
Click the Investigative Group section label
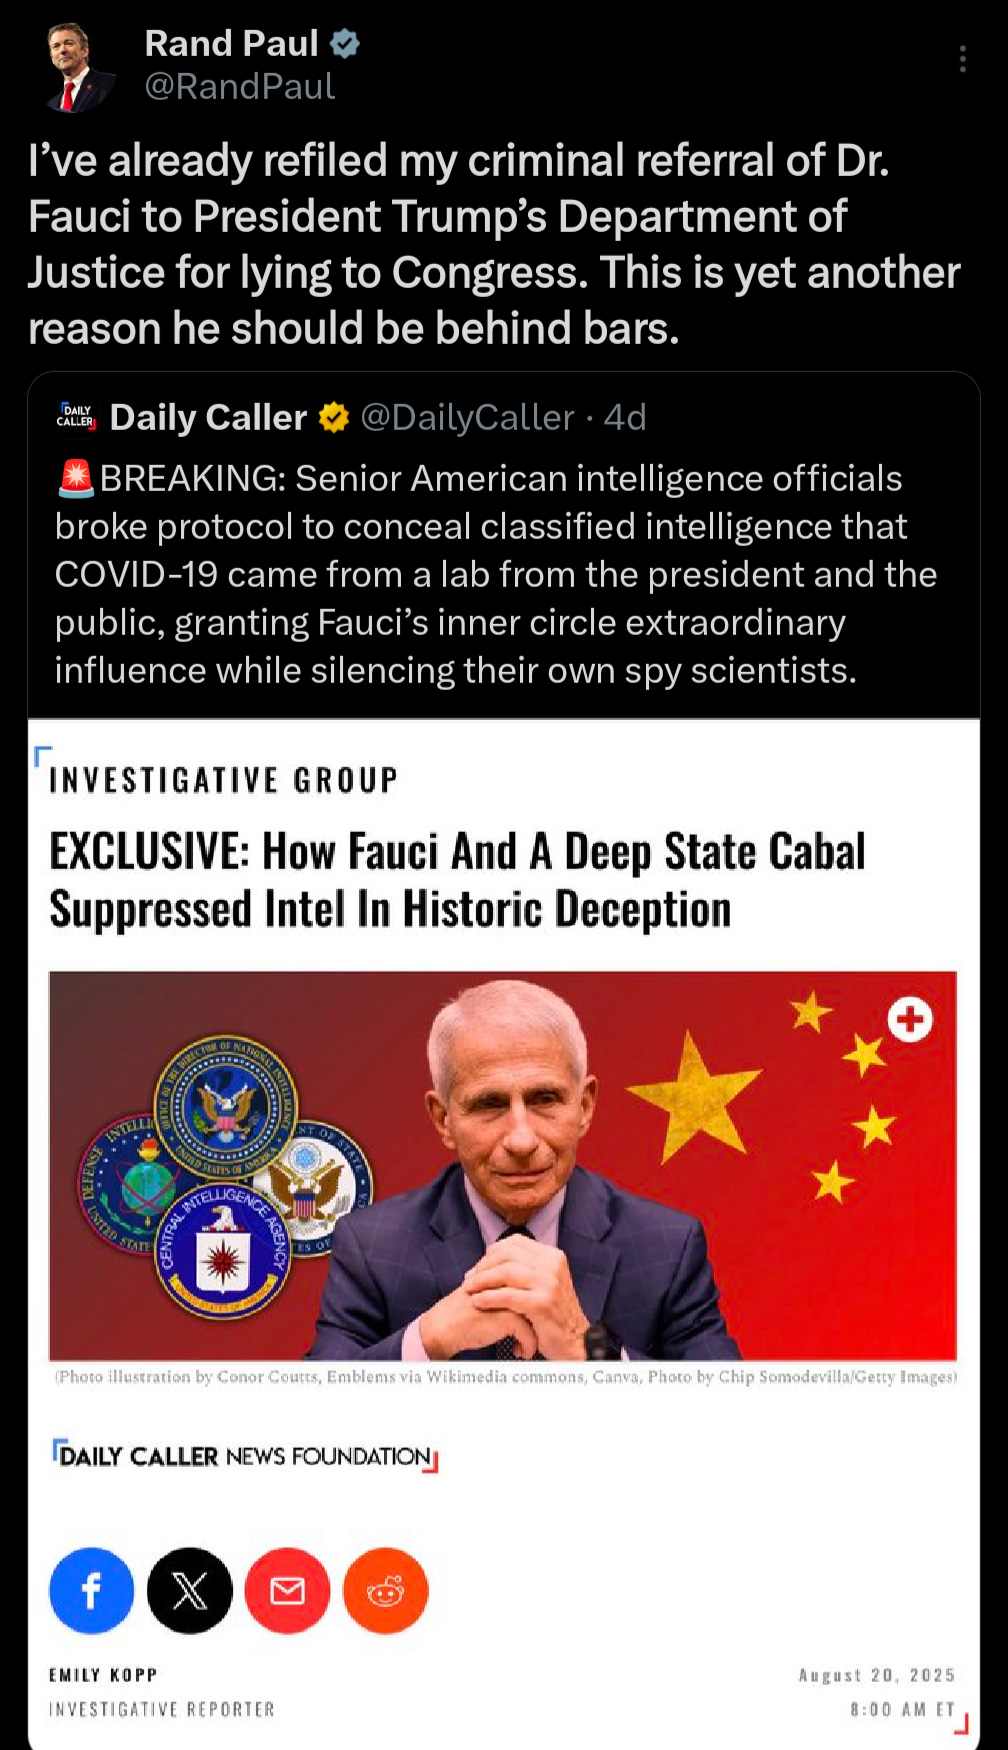click(x=224, y=780)
